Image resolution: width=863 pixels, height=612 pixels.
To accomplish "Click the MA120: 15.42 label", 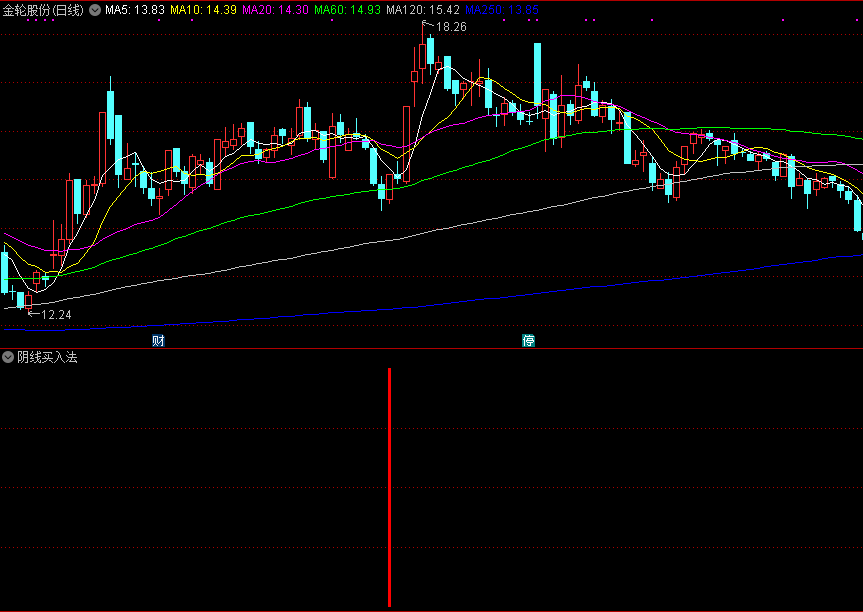I will point(423,10).
